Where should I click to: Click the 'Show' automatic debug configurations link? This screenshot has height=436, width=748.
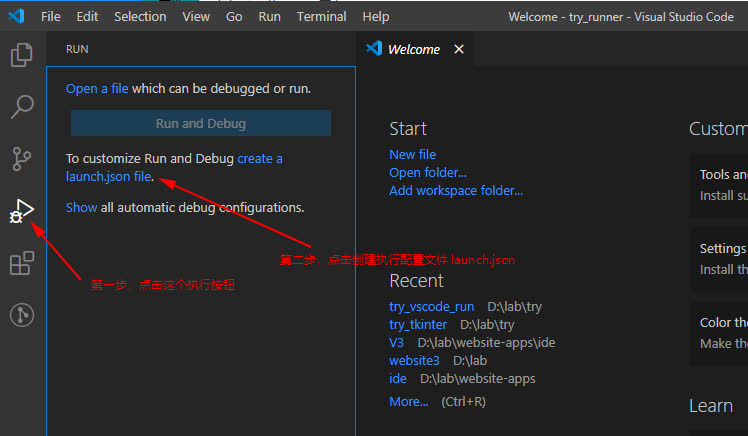82,208
